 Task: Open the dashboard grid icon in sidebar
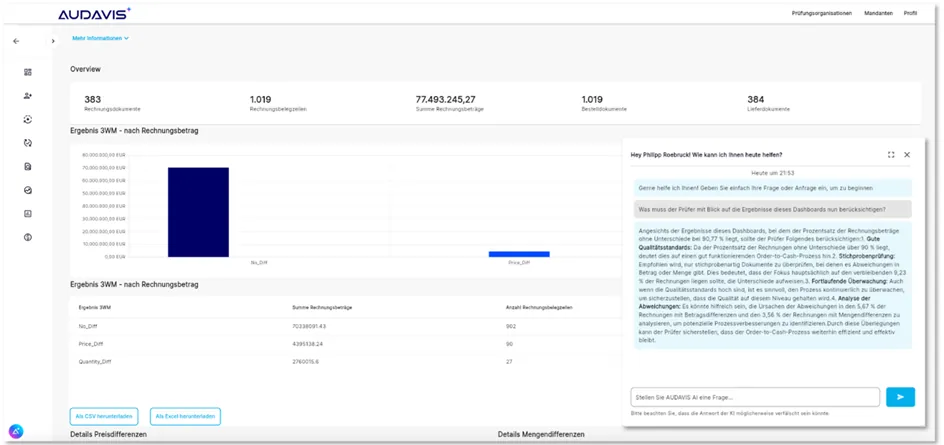pyautogui.click(x=28, y=72)
